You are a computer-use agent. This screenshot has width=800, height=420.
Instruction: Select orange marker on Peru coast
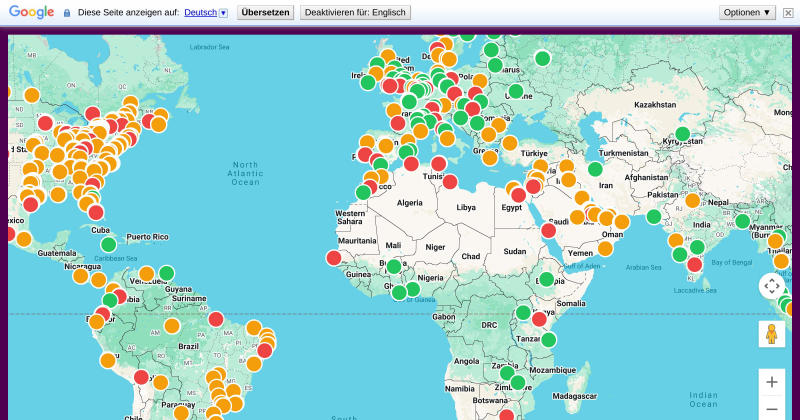(x=108, y=360)
